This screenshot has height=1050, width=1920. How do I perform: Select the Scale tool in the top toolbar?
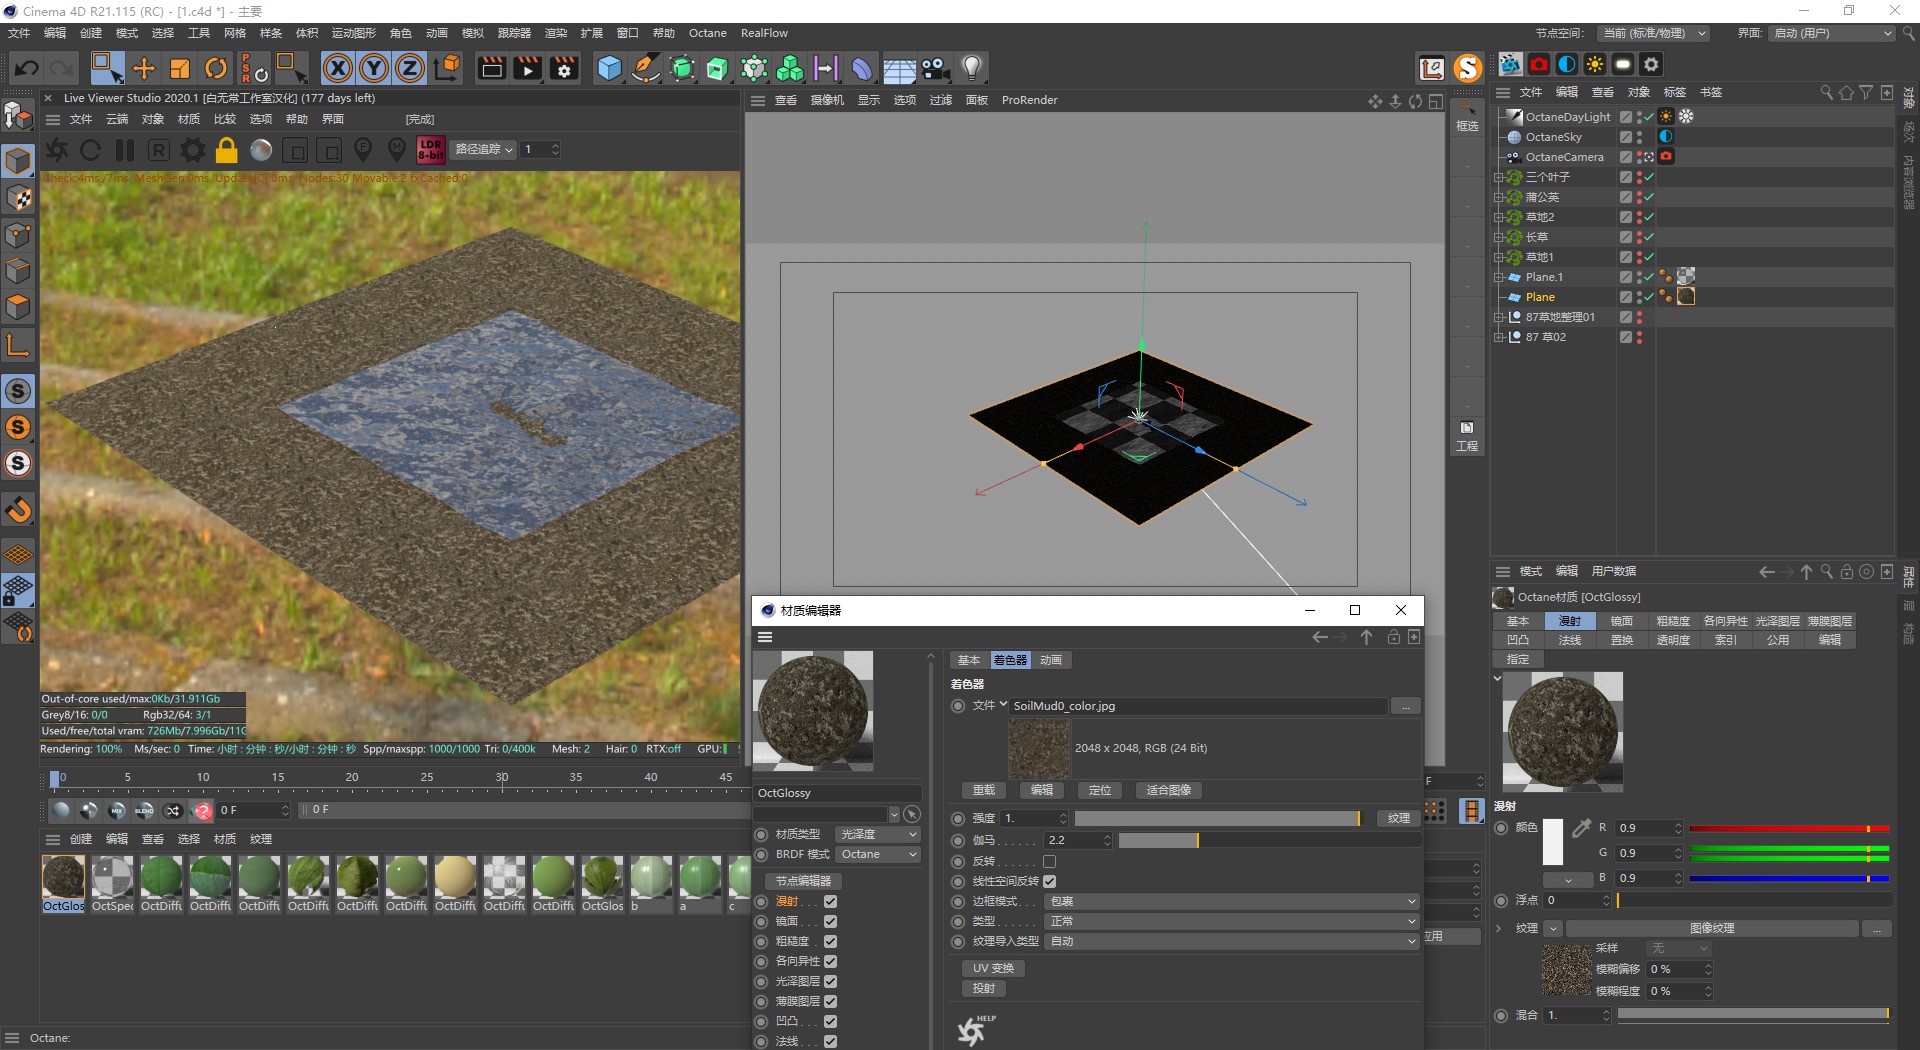point(180,68)
